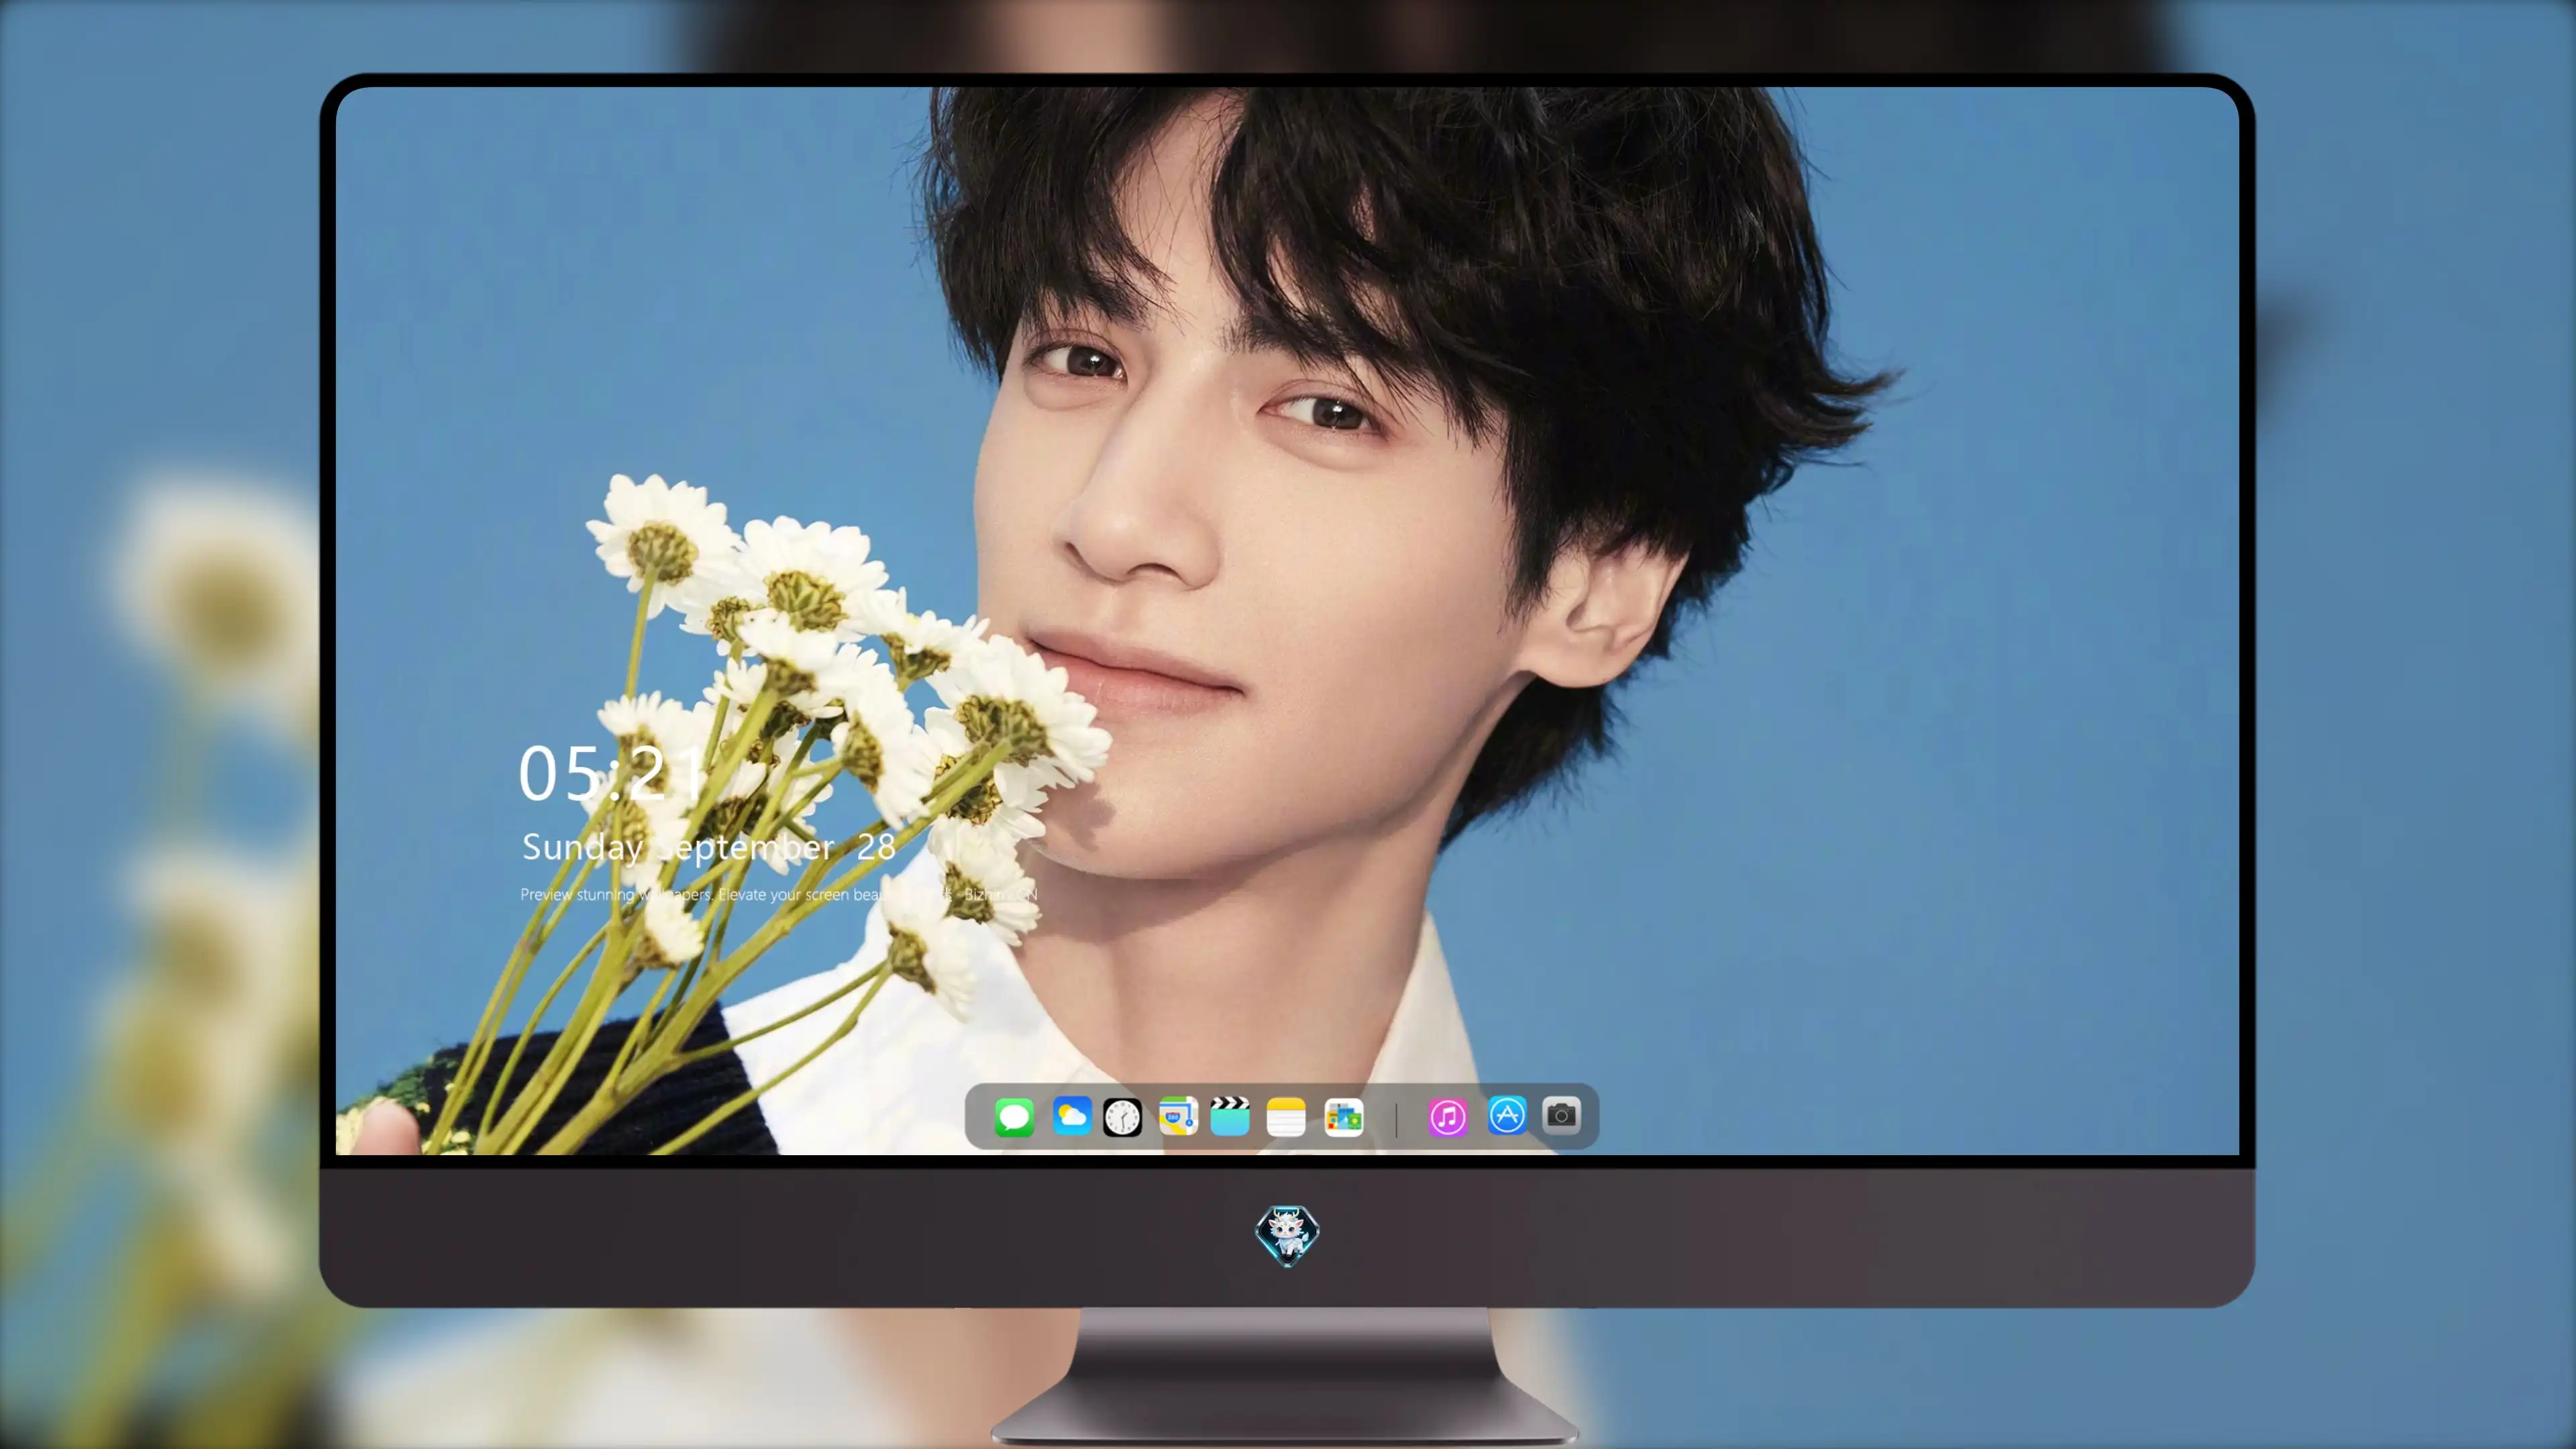Open the Camera app in the dock
The height and width of the screenshot is (1449, 2576).
pyautogui.click(x=1561, y=1115)
